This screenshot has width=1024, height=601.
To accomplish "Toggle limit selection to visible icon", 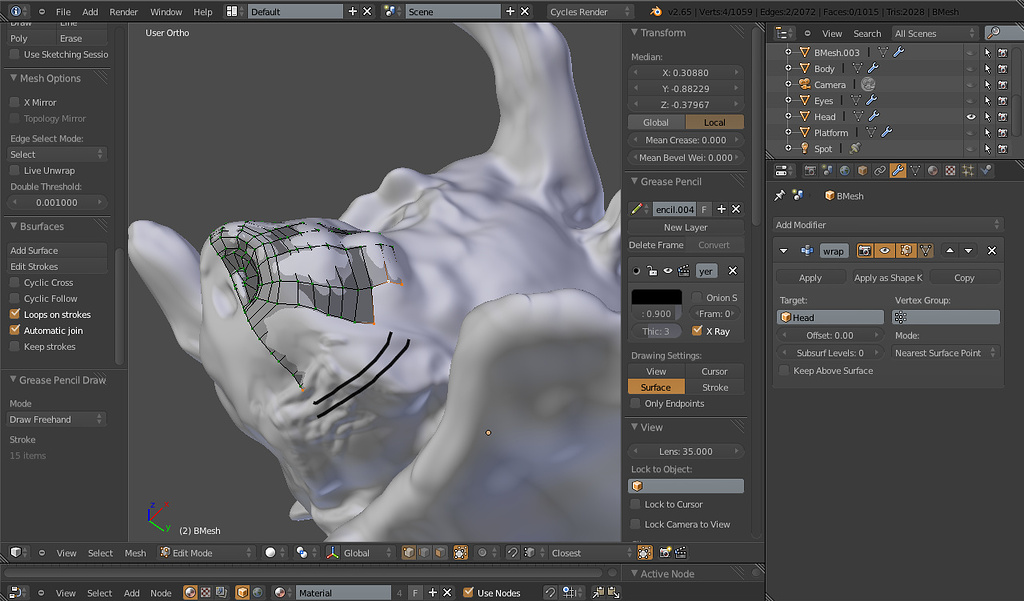I will (x=460, y=553).
